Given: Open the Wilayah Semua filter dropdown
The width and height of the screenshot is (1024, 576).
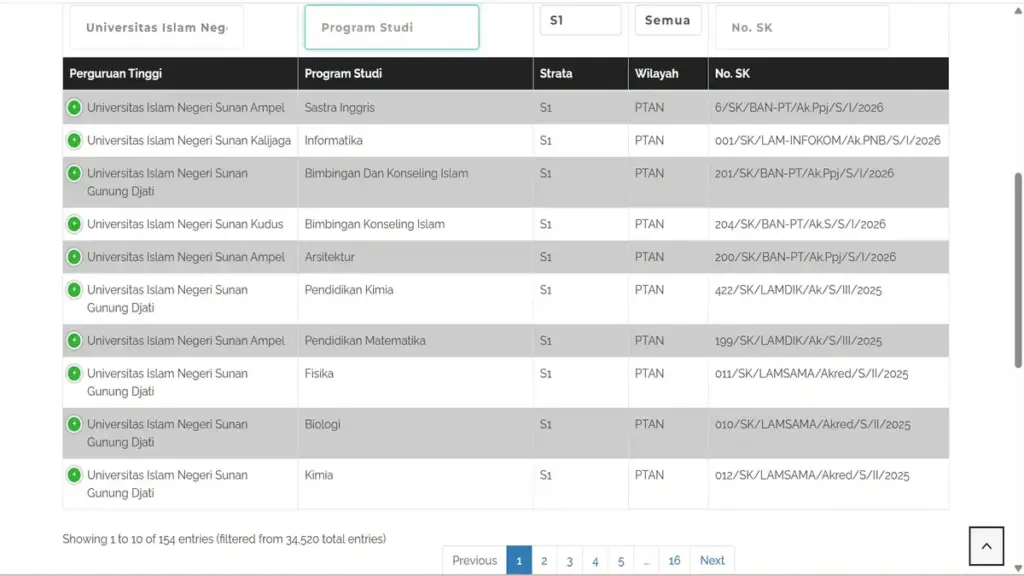Looking at the screenshot, I should pyautogui.click(x=667, y=21).
